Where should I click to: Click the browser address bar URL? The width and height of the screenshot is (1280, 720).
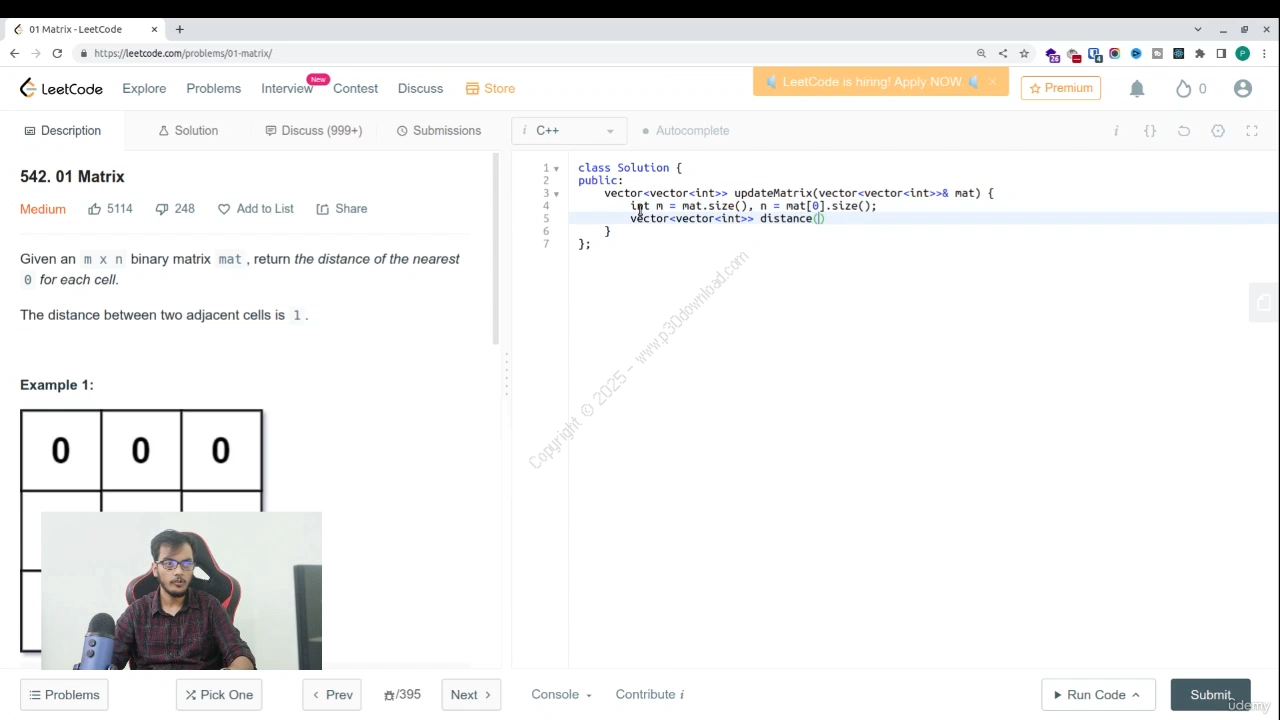click(x=183, y=53)
